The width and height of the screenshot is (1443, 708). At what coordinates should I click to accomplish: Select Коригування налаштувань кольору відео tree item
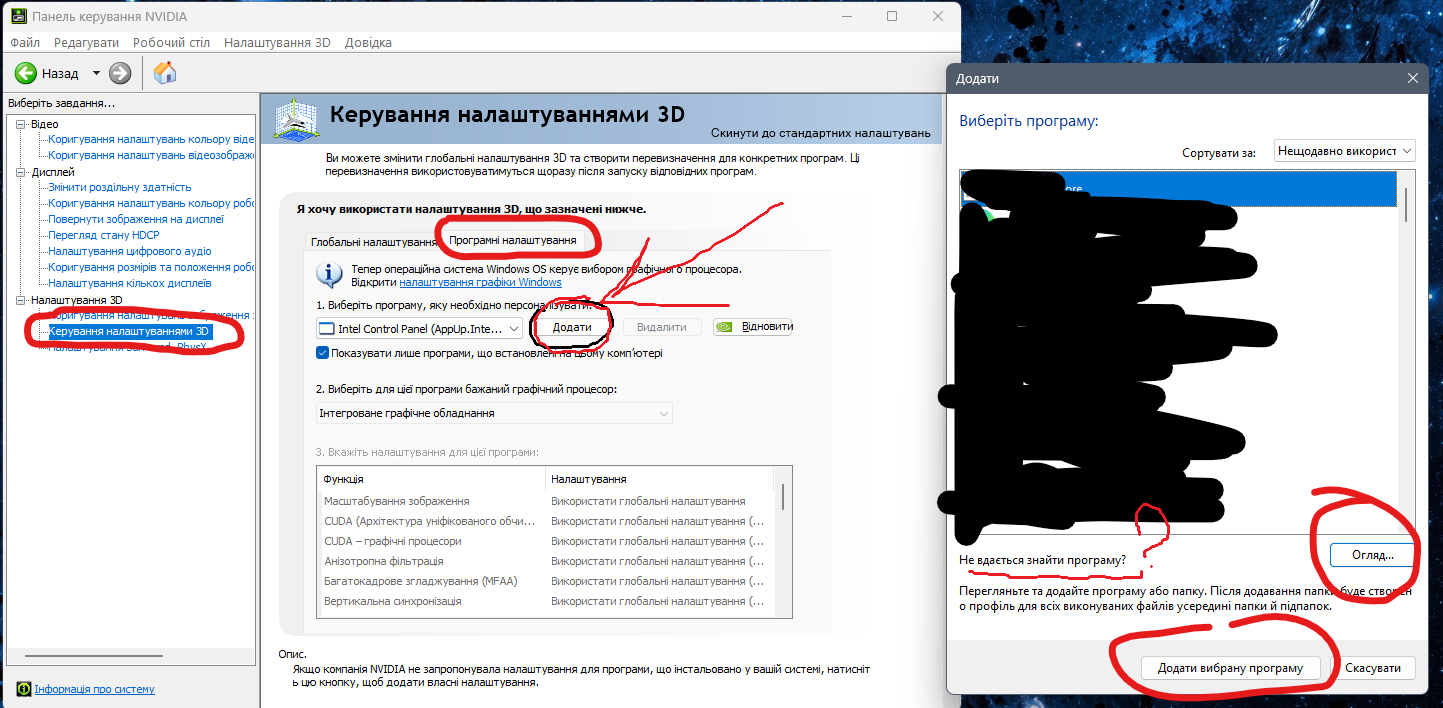point(151,139)
